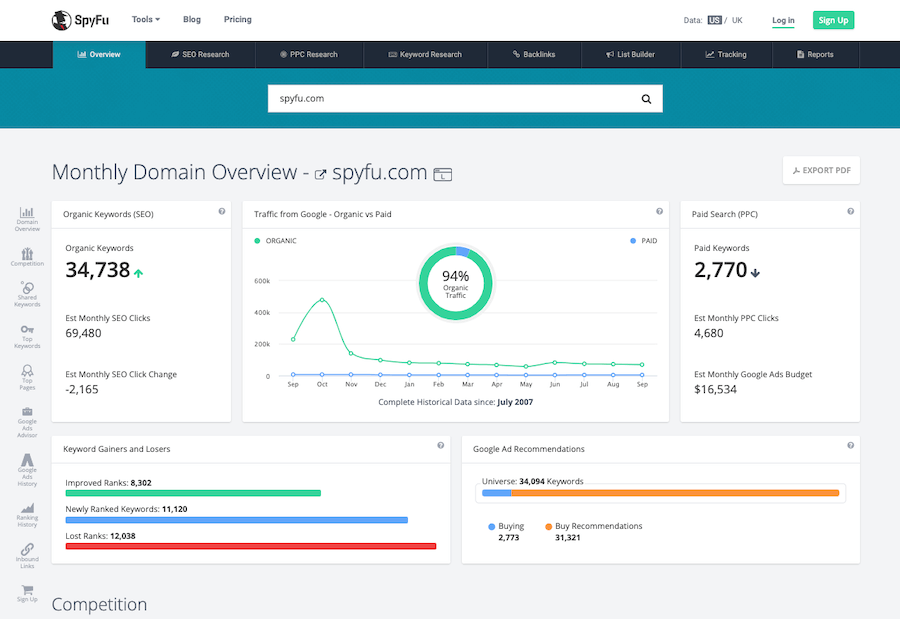
Task: Open Ranking History in sidebar
Action: [x=27, y=515]
